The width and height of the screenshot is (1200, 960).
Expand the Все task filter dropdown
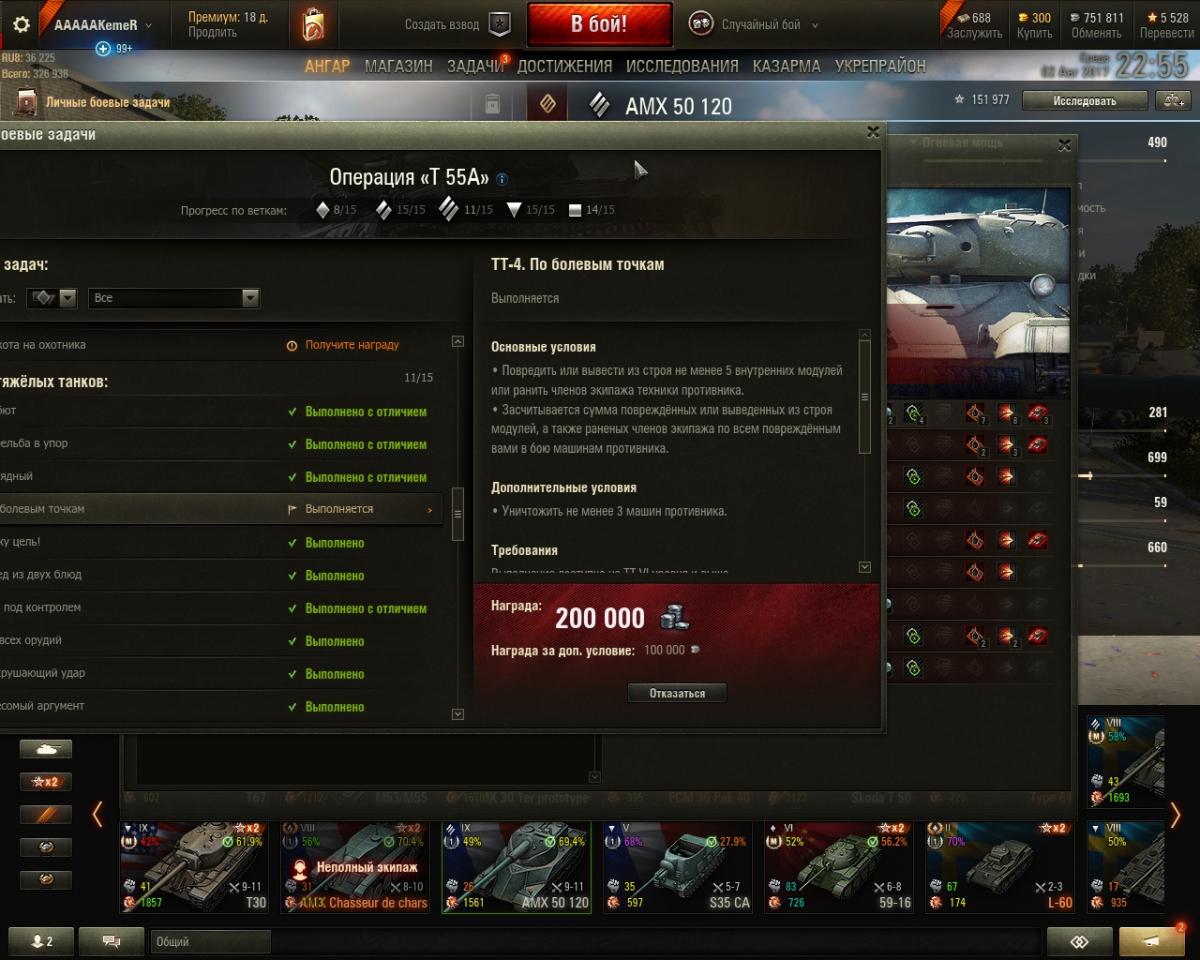coord(174,298)
